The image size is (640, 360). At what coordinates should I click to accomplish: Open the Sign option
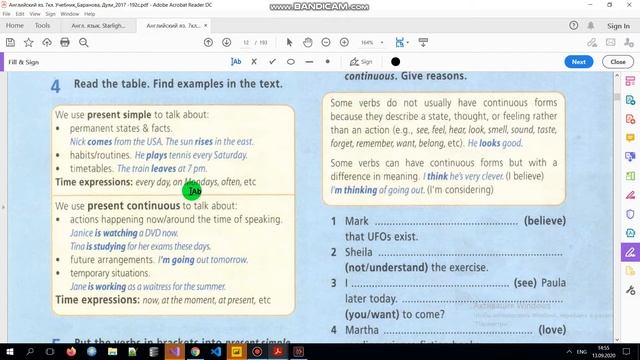(x=361, y=62)
